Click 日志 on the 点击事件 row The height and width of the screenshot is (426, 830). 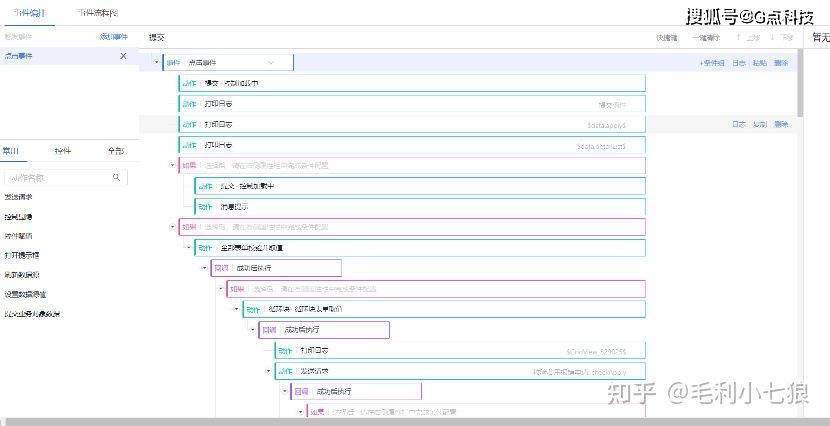(739, 62)
